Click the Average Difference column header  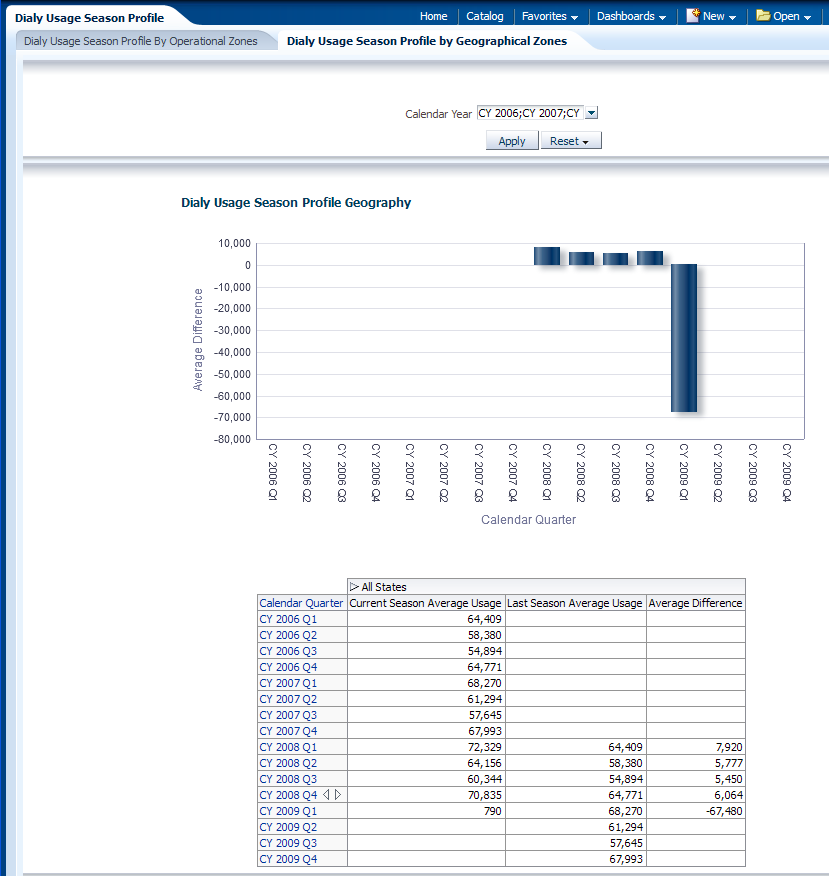[695, 603]
